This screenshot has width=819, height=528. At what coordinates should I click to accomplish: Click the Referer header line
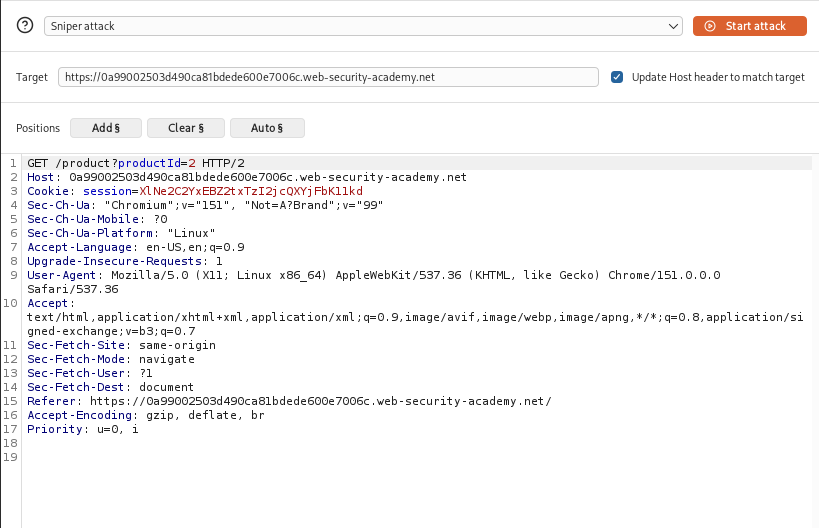point(289,402)
